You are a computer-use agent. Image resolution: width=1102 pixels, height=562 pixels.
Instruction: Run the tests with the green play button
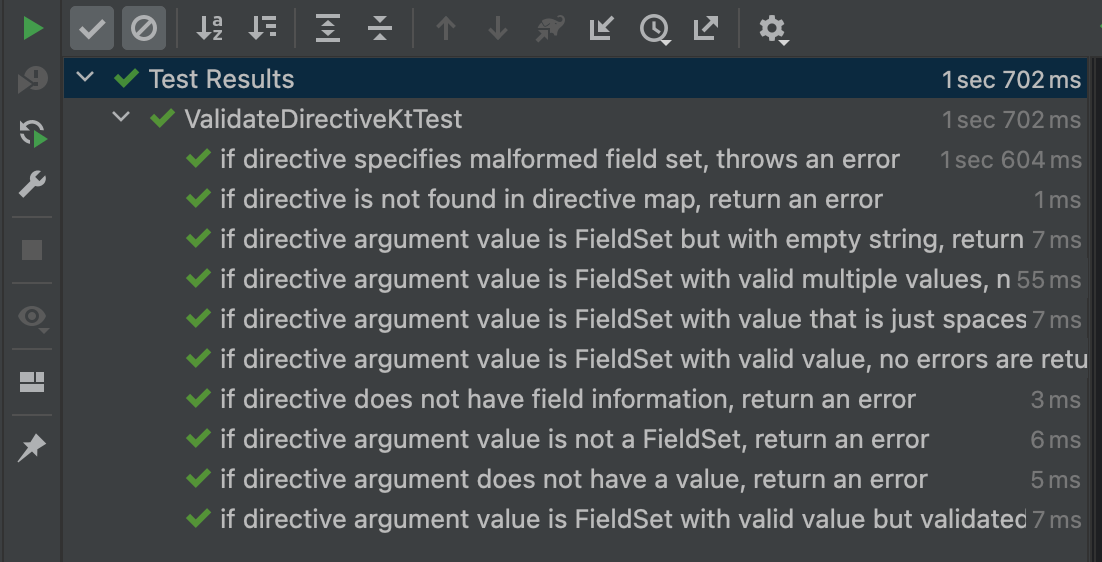click(x=32, y=28)
